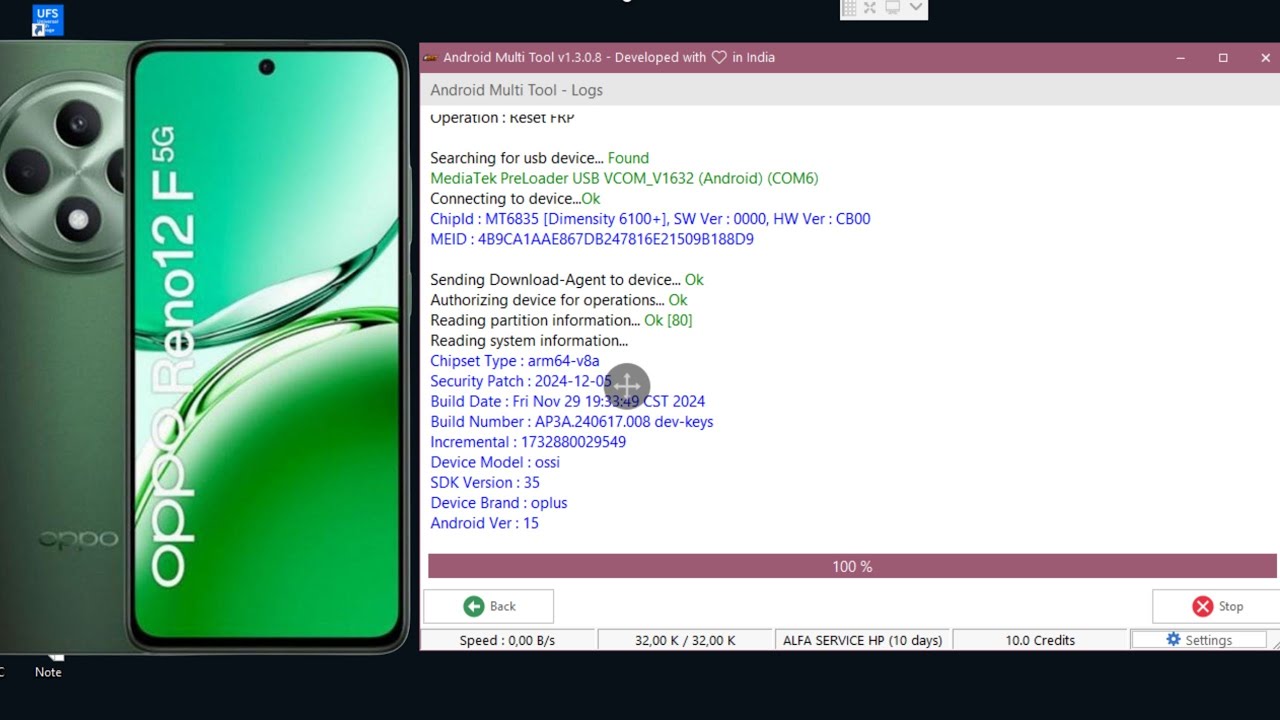Click the Android Multi Tool title bar app icon
This screenshot has height=720, width=1280.
430,58
